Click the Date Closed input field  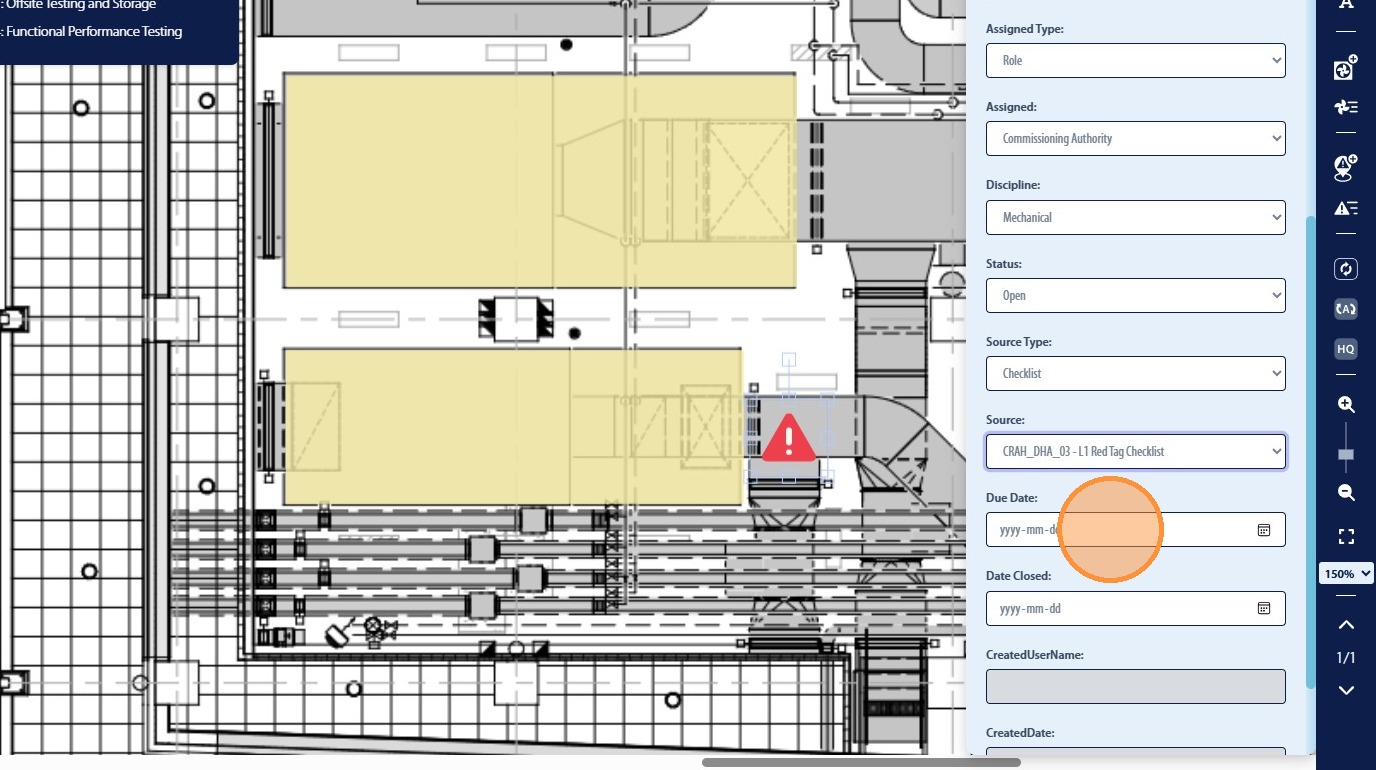click(1136, 608)
